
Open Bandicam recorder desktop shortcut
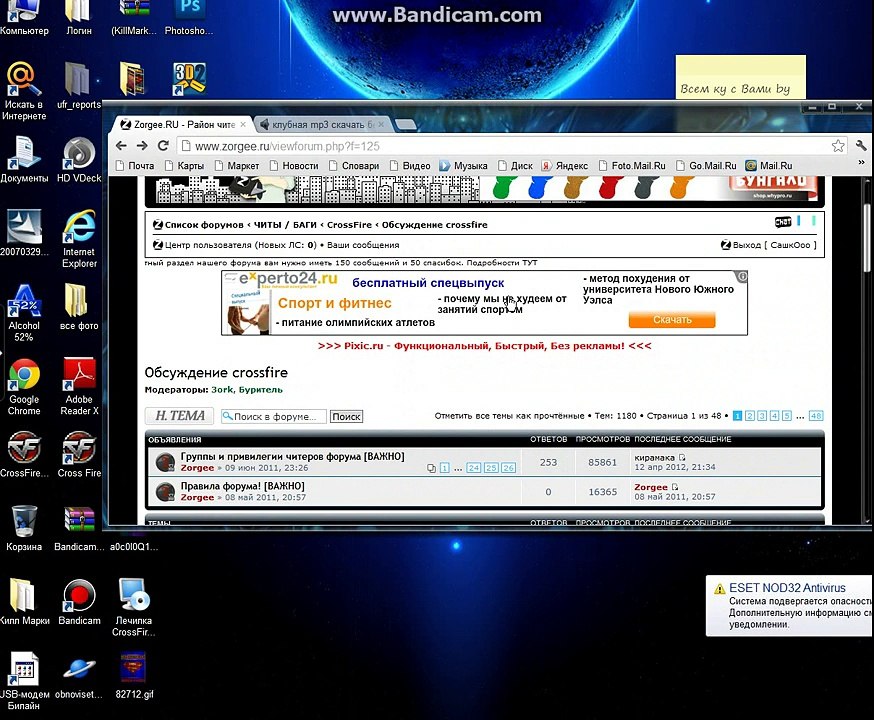click(x=79, y=602)
